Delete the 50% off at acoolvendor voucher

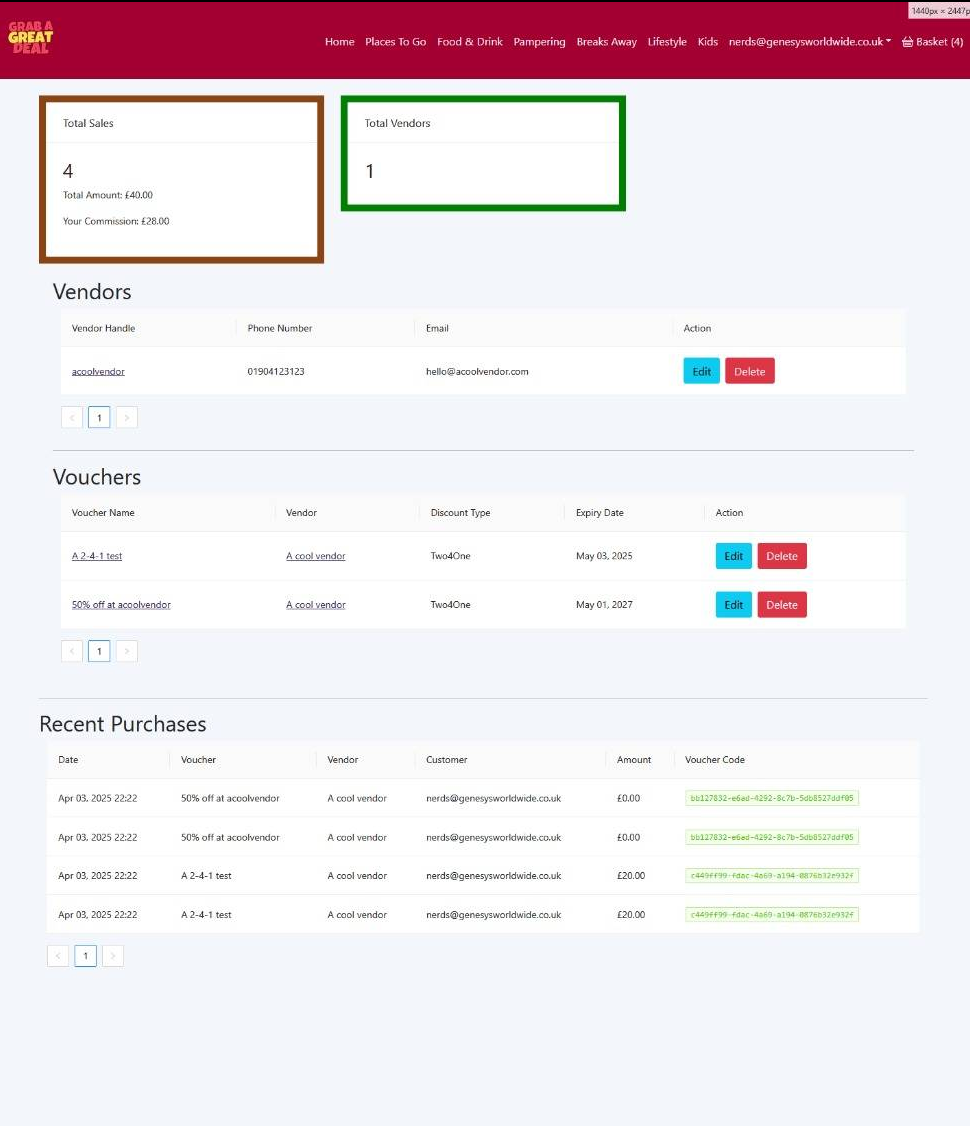pyautogui.click(x=782, y=605)
